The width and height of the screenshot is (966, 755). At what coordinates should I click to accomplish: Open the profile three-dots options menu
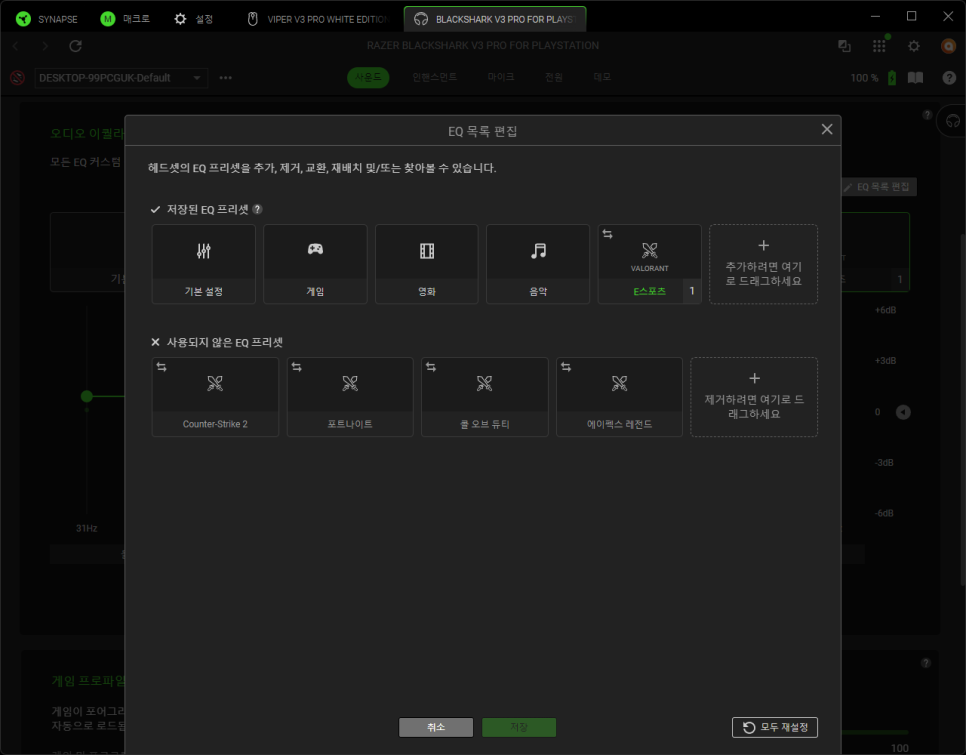[226, 78]
